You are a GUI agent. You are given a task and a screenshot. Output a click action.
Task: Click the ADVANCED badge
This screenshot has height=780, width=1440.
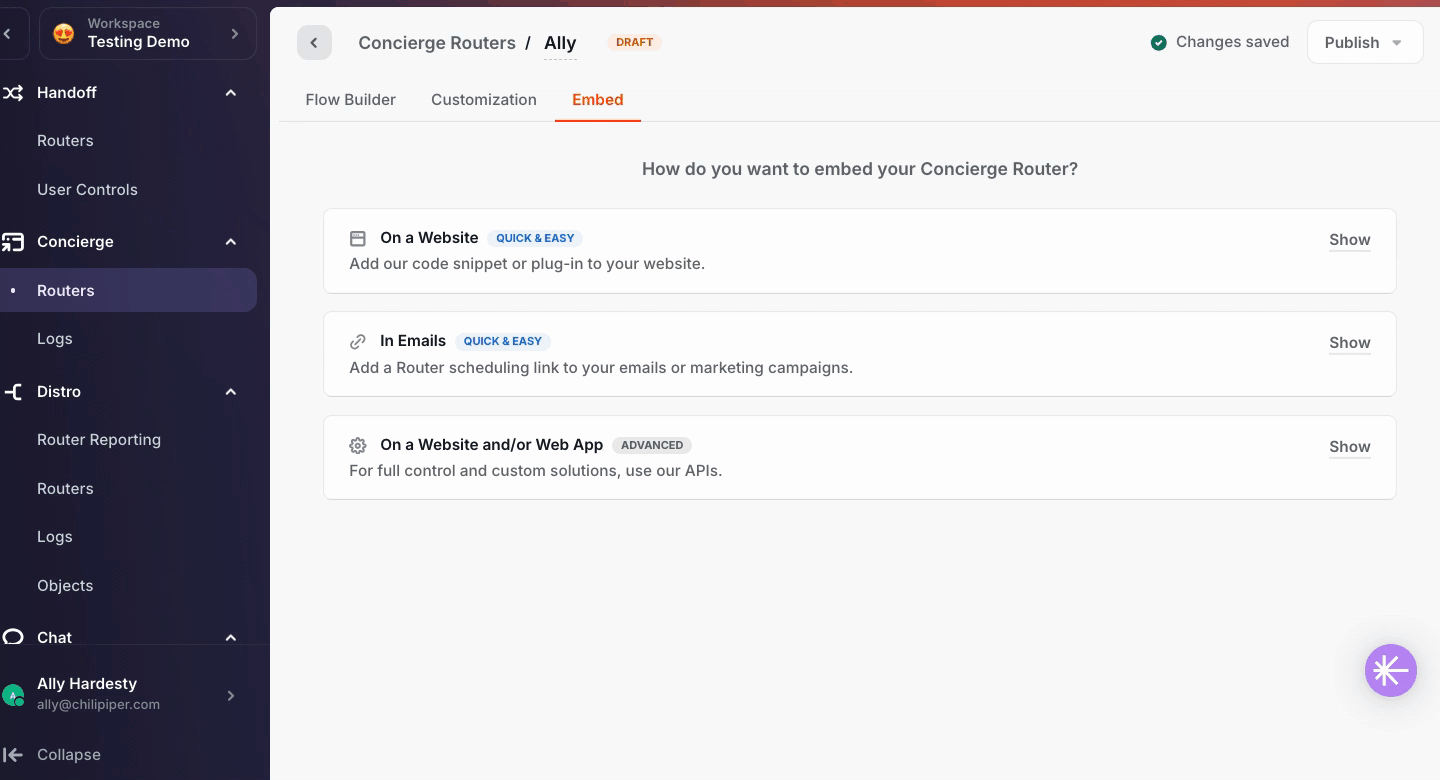652,445
